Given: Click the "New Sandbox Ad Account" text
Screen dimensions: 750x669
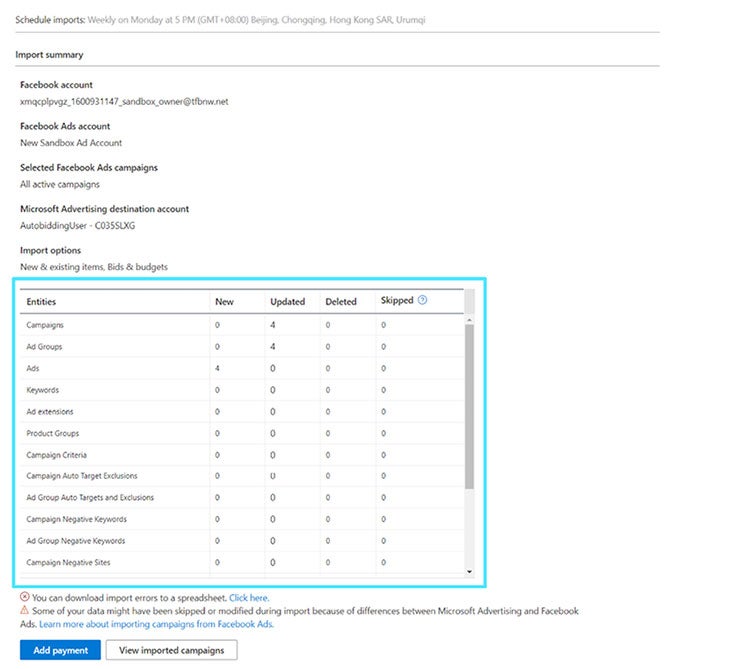Looking at the screenshot, I should tap(71, 143).
